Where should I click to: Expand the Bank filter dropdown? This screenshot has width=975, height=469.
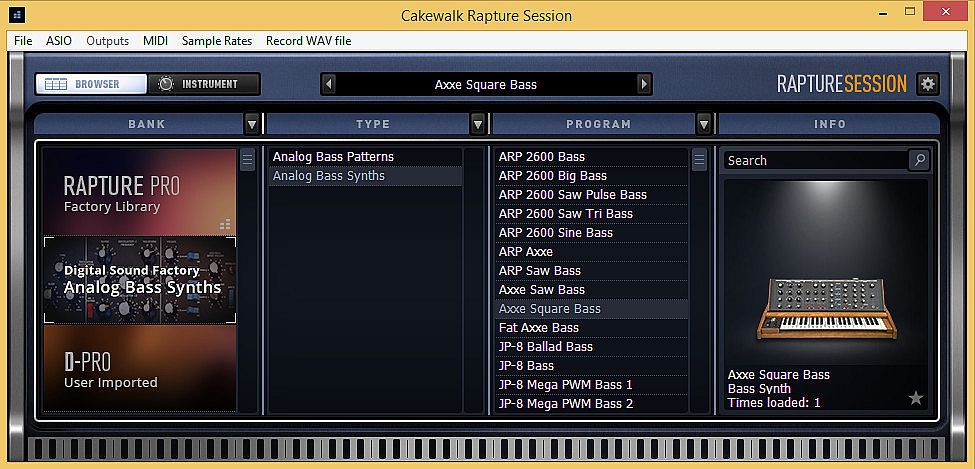tap(252, 124)
